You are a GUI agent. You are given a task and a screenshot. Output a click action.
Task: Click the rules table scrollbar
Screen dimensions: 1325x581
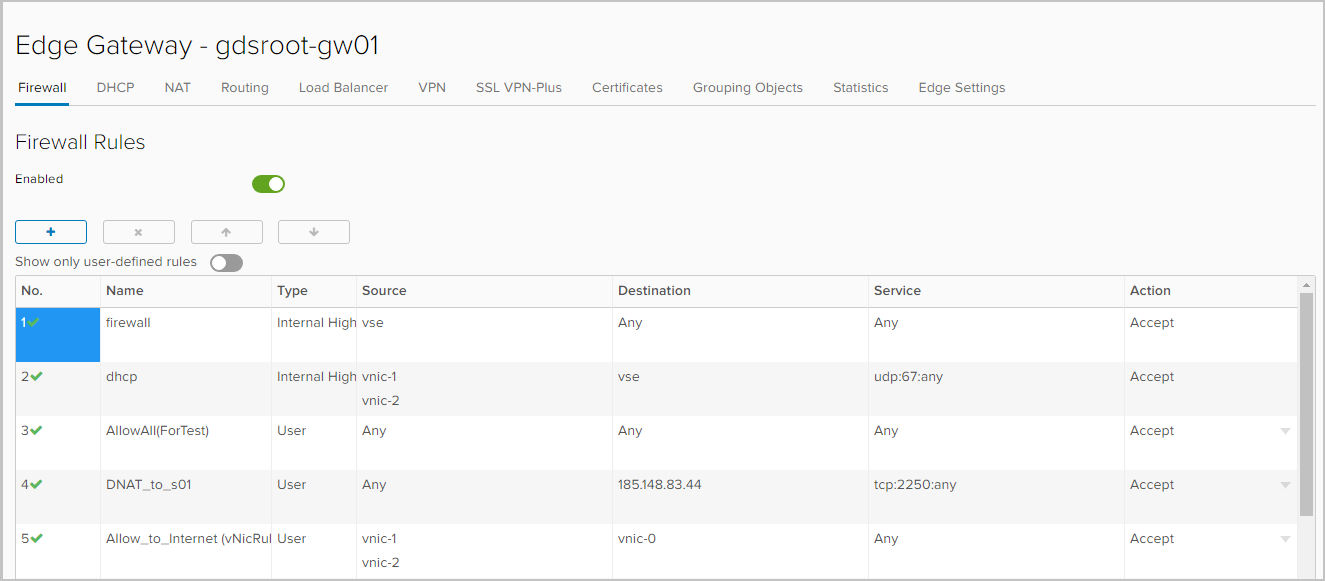tap(1307, 400)
